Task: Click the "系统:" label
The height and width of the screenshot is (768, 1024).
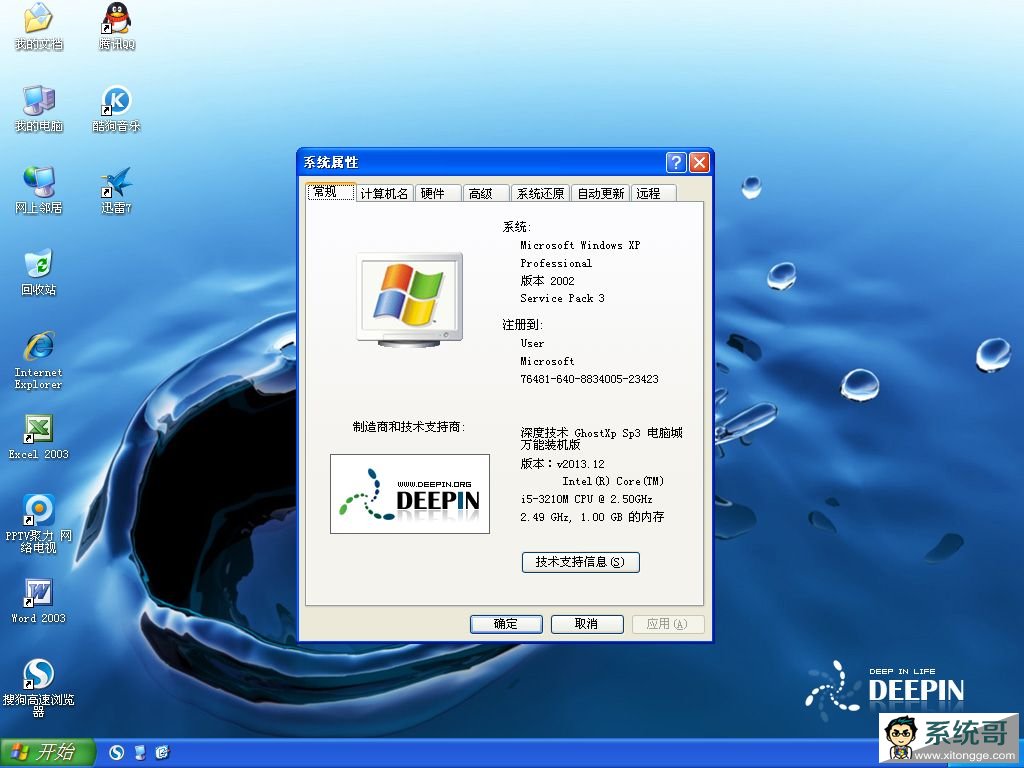Action: coord(517,227)
